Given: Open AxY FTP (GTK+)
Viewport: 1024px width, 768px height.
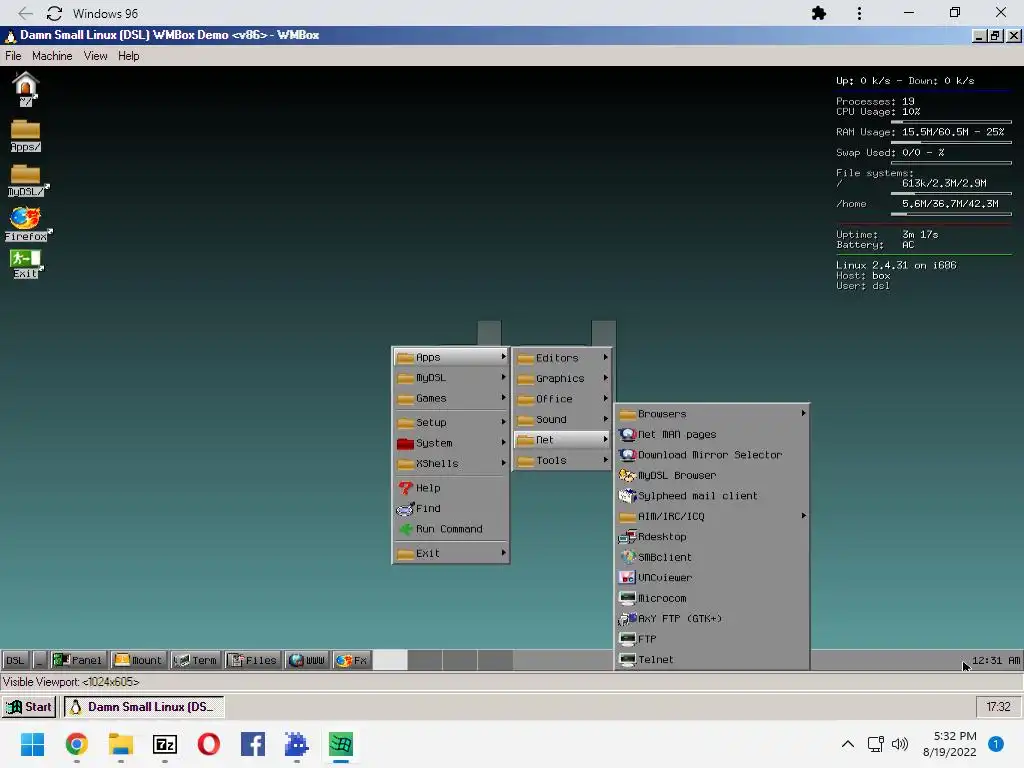Looking at the screenshot, I should (712, 618).
